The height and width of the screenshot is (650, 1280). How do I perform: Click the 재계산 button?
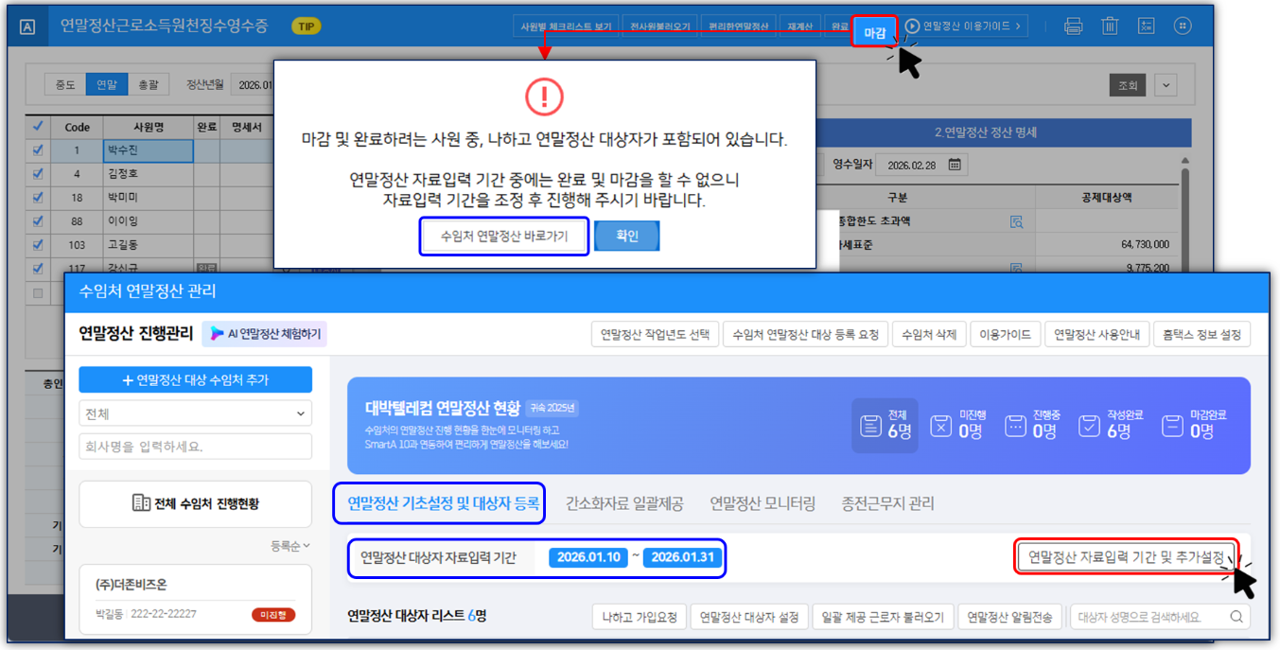tap(800, 27)
